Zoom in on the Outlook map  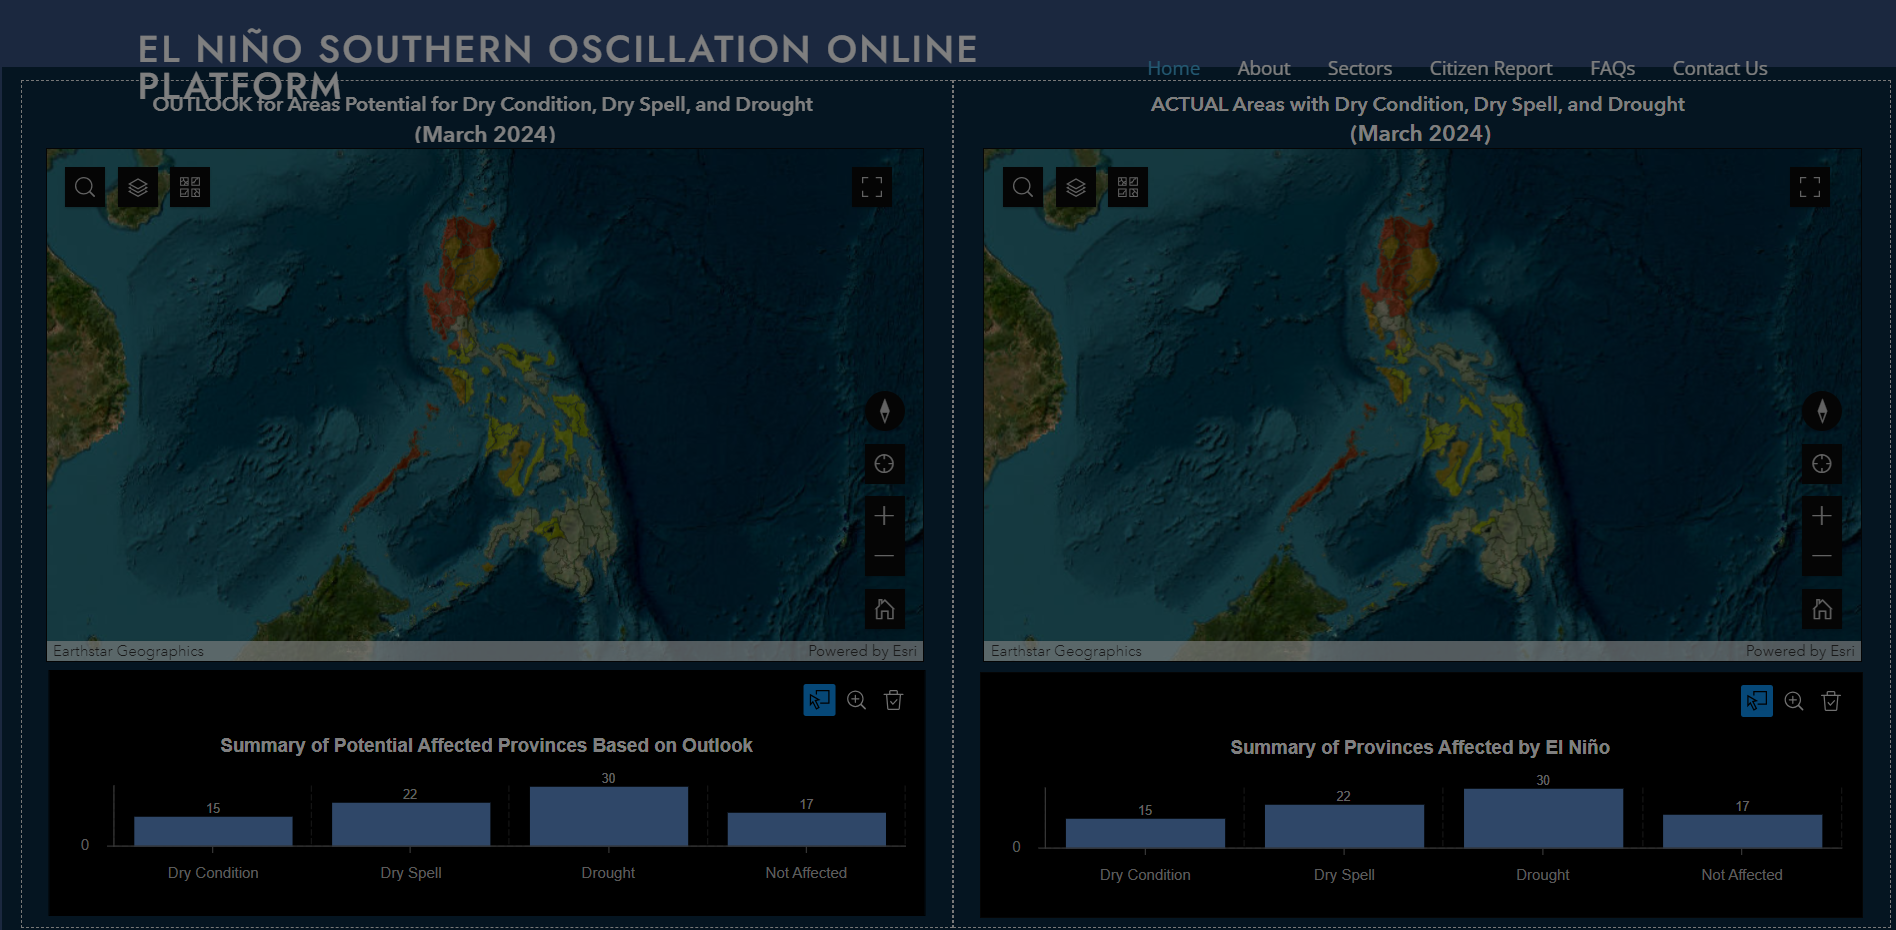coord(884,516)
